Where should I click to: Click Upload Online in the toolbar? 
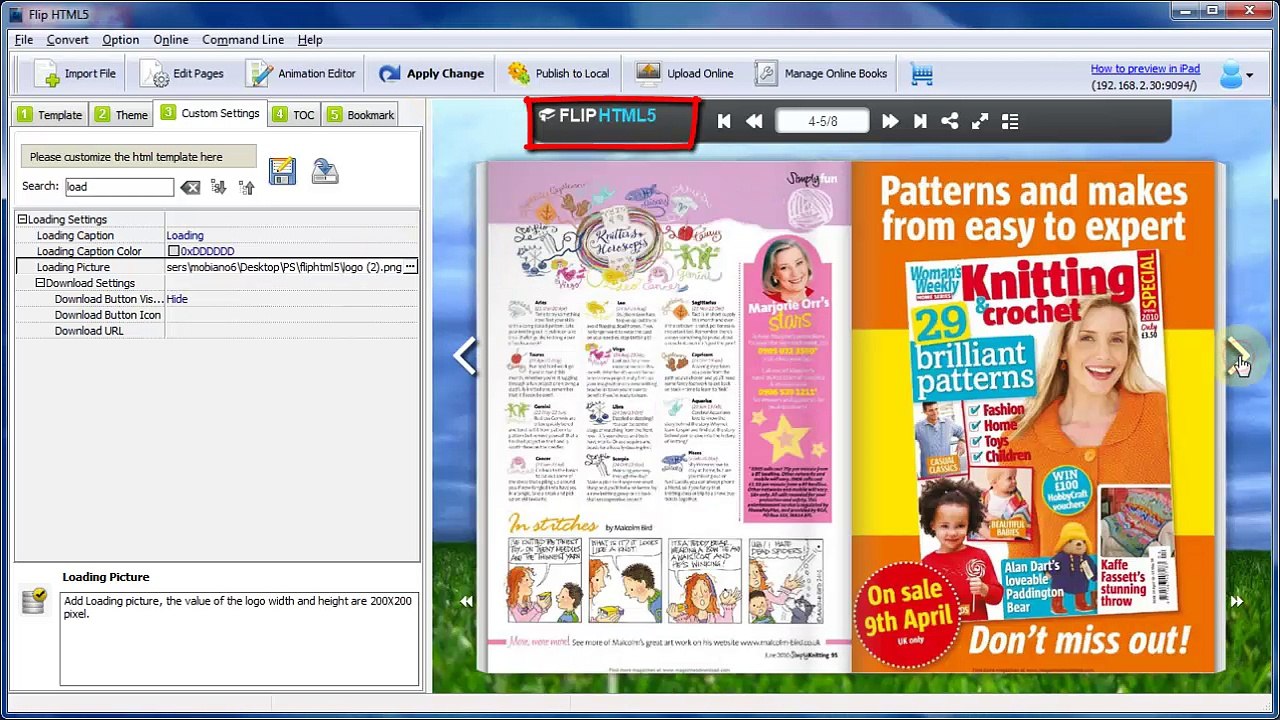(685, 74)
